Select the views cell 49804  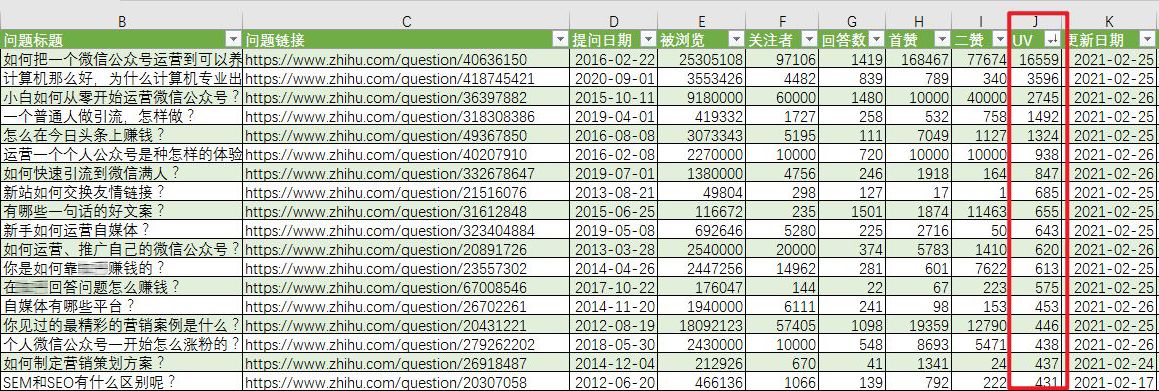(702, 193)
